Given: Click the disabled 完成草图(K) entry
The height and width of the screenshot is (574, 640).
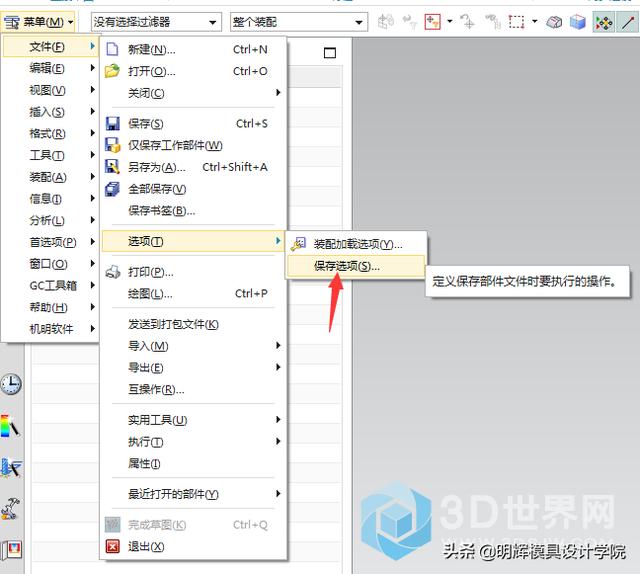Looking at the screenshot, I should coord(193,525).
